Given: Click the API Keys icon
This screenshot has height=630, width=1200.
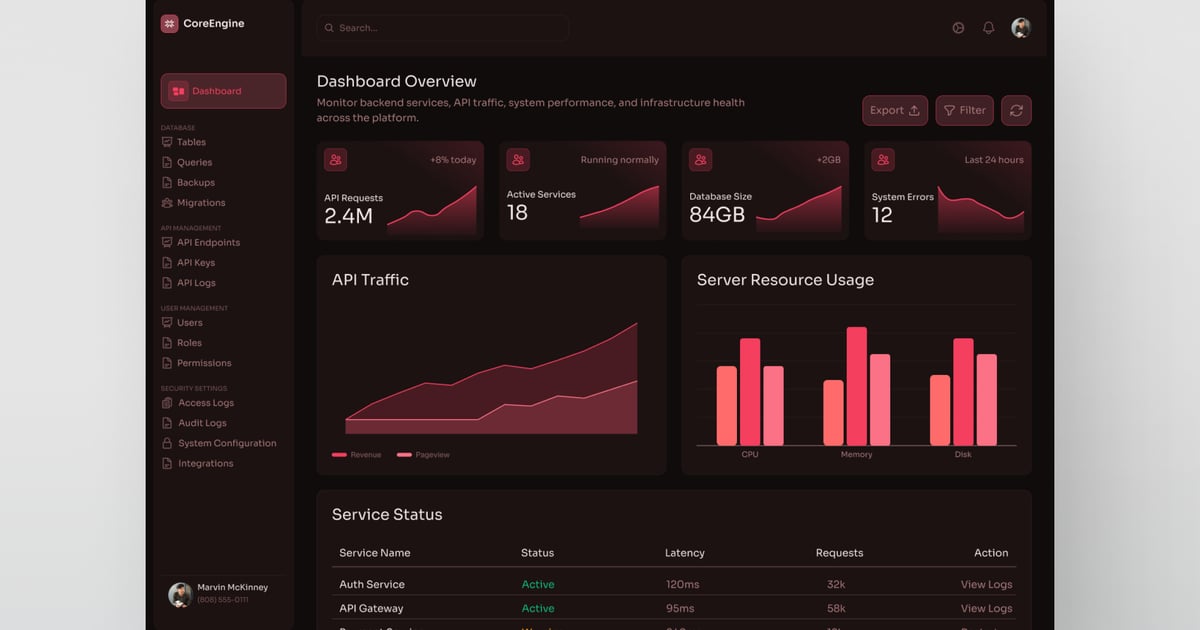Looking at the screenshot, I should pyautogui.click(x=167, y=263).
